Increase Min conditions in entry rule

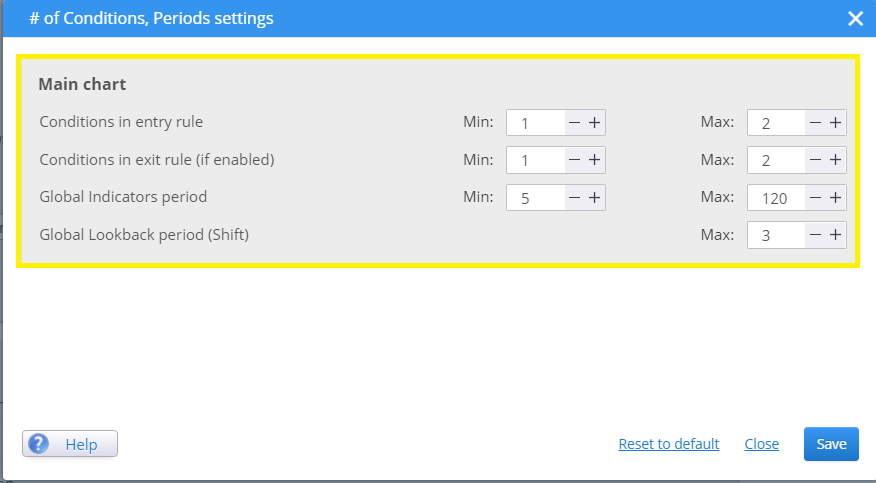(x=594, y=123)
